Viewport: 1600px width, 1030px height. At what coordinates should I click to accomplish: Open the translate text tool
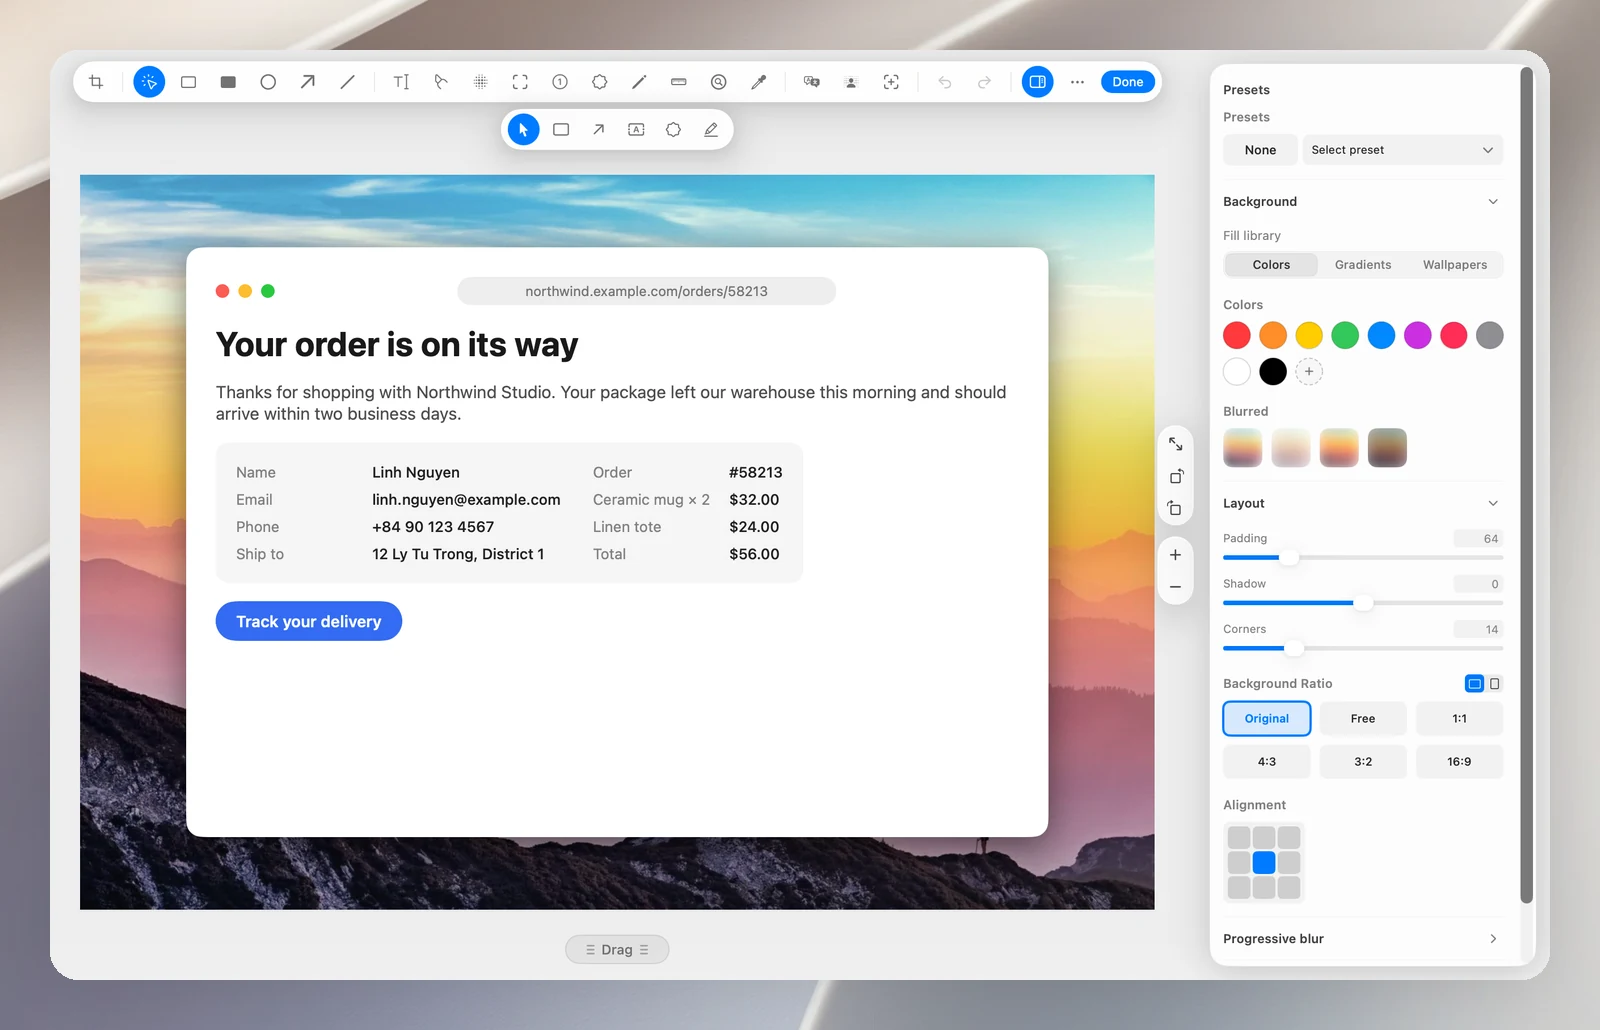812,82
